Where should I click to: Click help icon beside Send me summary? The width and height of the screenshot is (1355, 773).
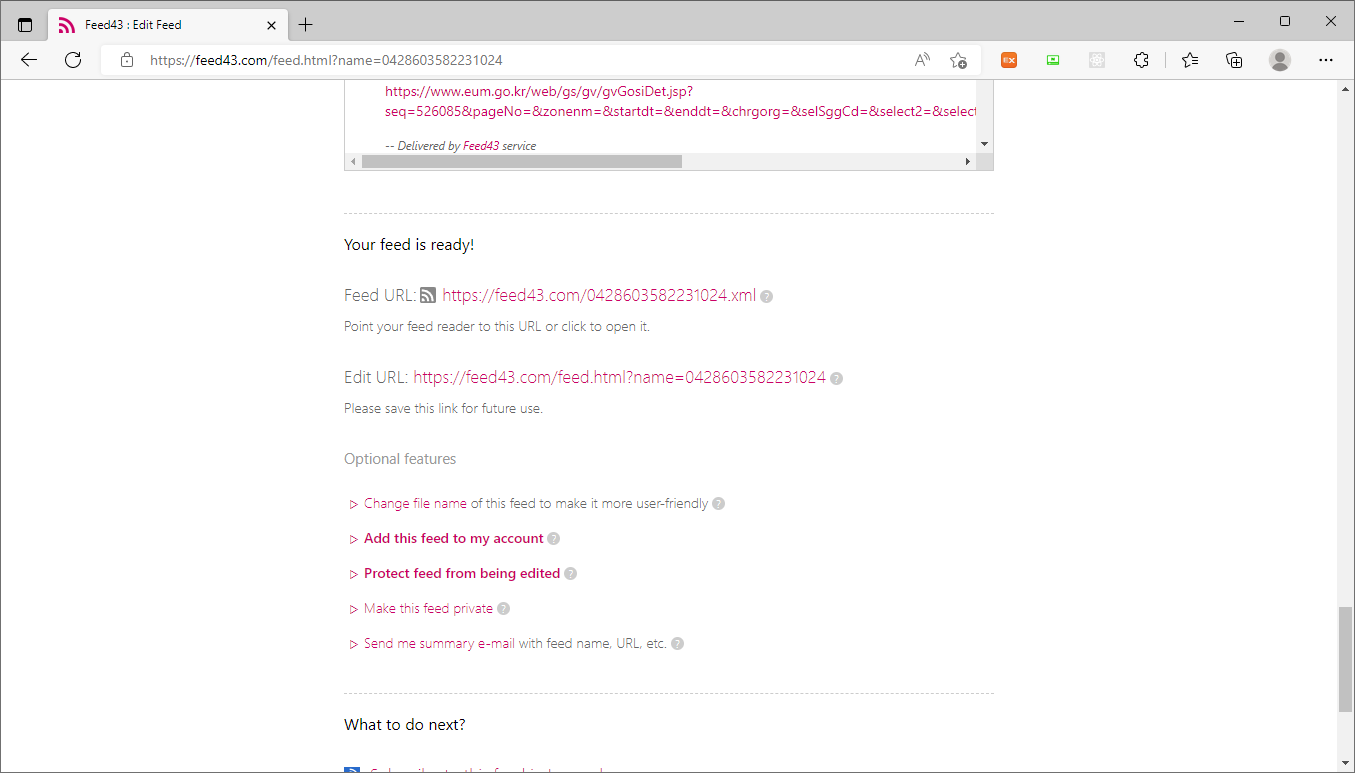tap(677, 644)
